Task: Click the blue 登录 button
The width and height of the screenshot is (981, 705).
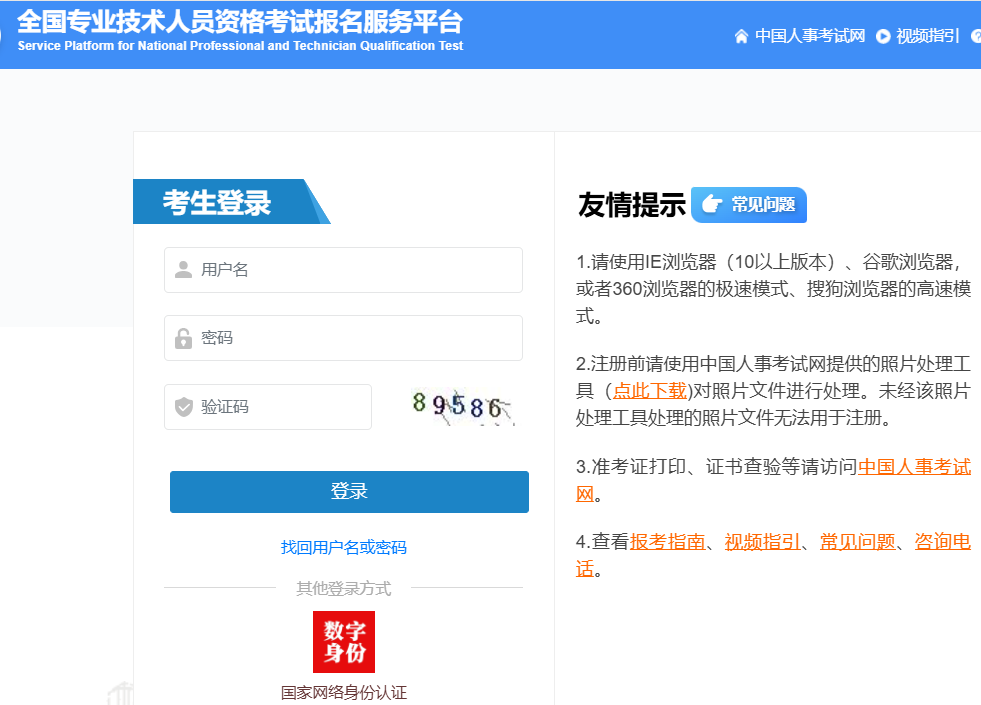Action: pyautogui.click(x=349, y=492)
